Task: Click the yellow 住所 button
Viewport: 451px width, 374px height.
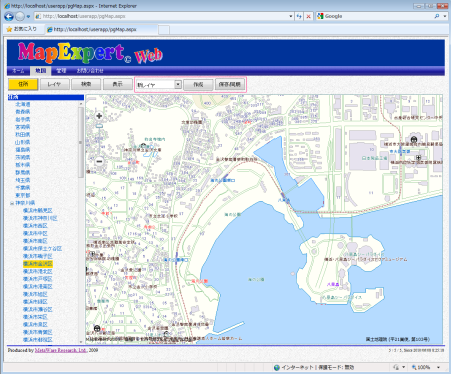Action: point(23,84)
